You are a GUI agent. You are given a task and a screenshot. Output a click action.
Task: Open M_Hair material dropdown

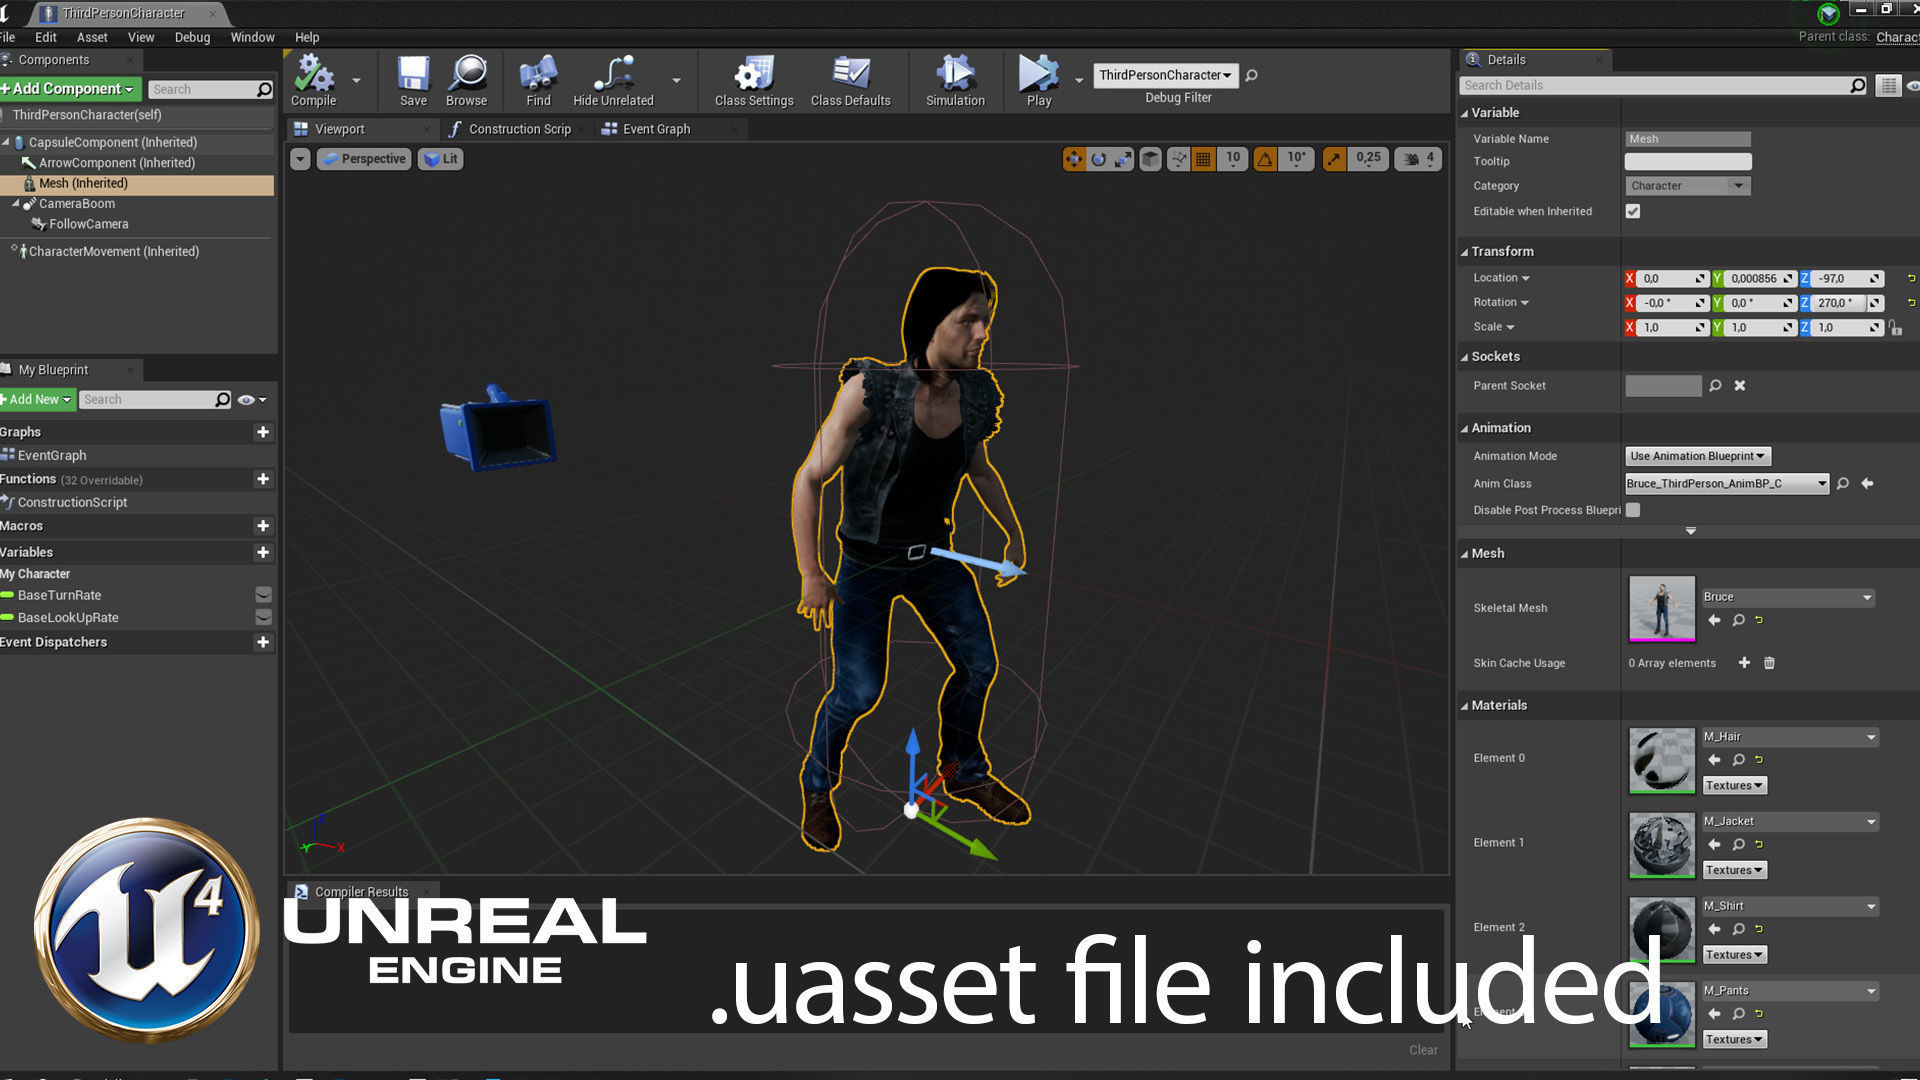click(1790, 737)
